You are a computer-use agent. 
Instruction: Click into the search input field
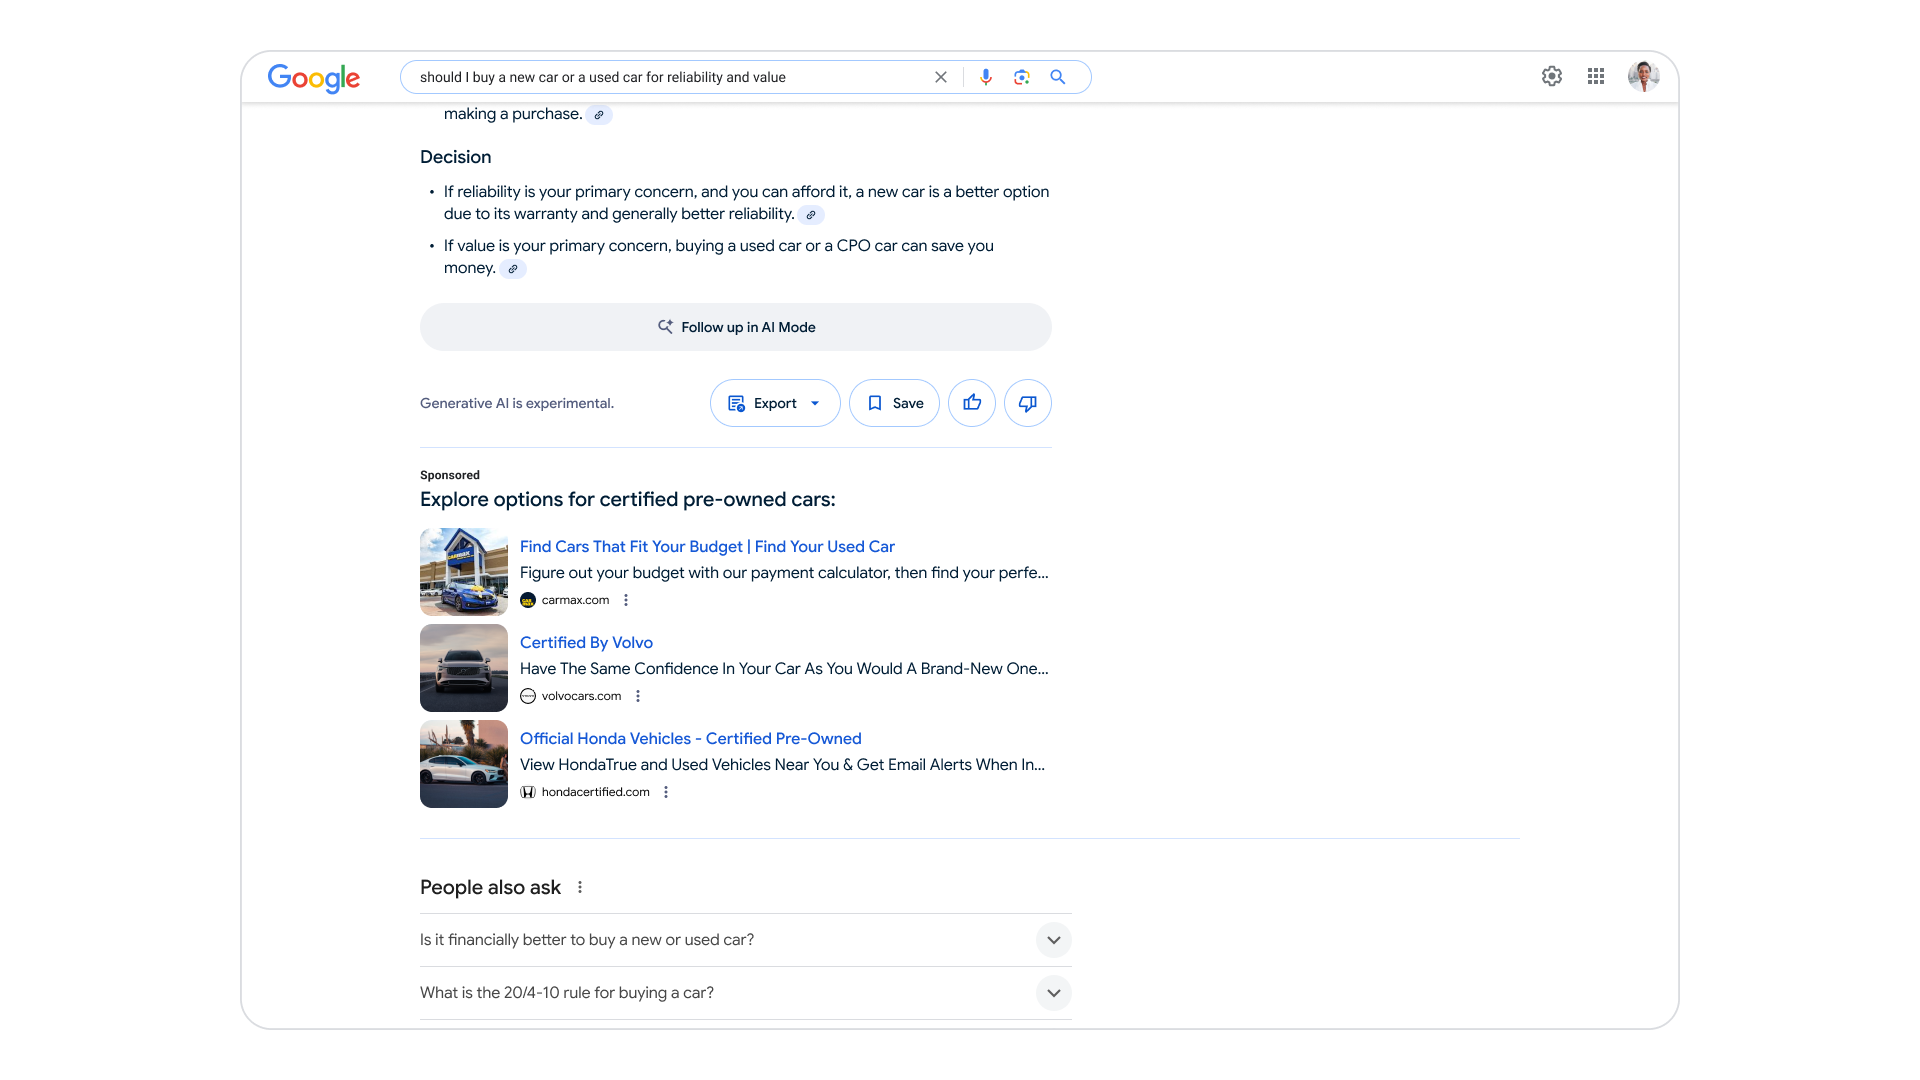tap(660, 77)
